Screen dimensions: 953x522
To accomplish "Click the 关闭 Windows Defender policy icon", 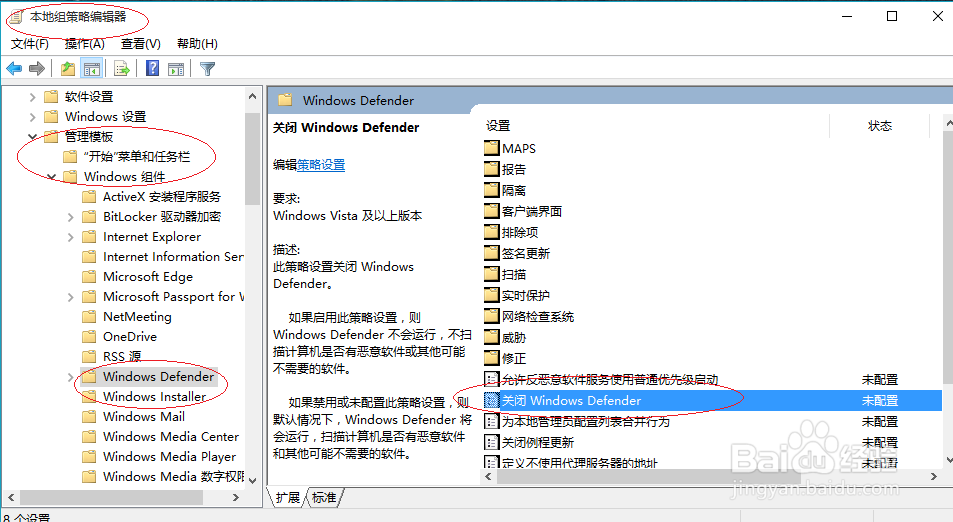I will [492, 400].
